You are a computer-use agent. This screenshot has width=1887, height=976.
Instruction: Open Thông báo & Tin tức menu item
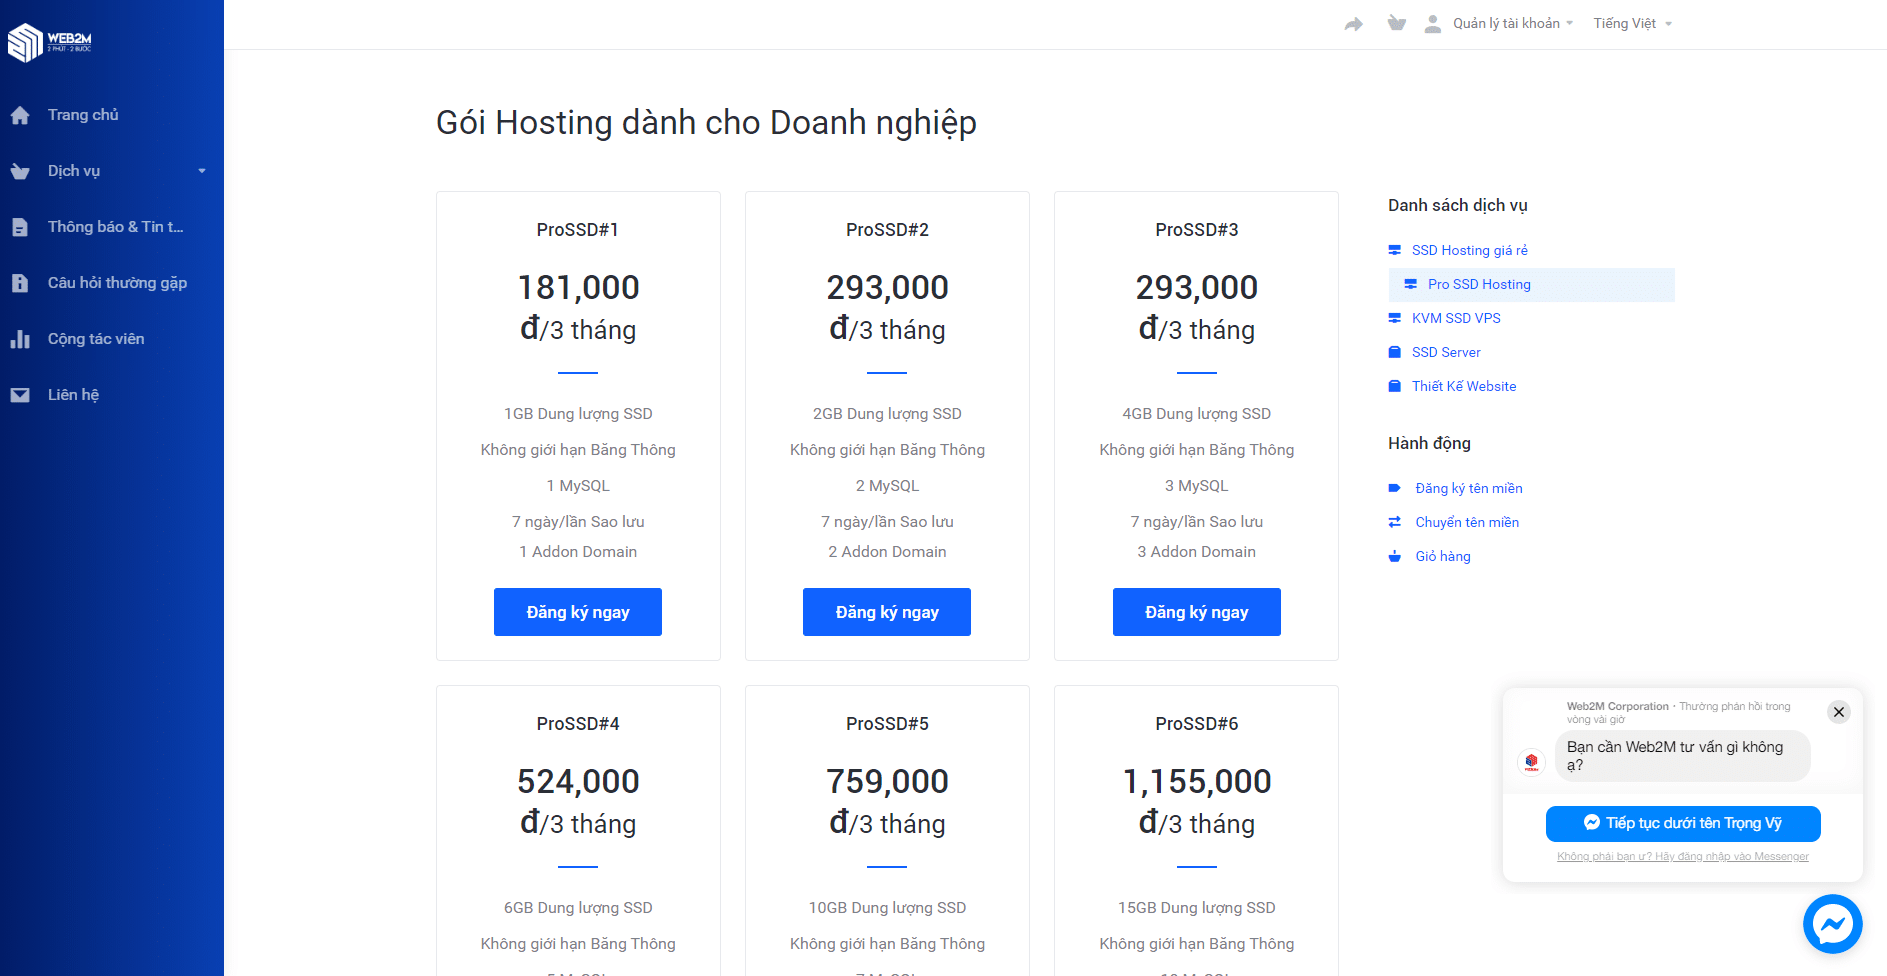pyautogui.click(x=115, y=227)
